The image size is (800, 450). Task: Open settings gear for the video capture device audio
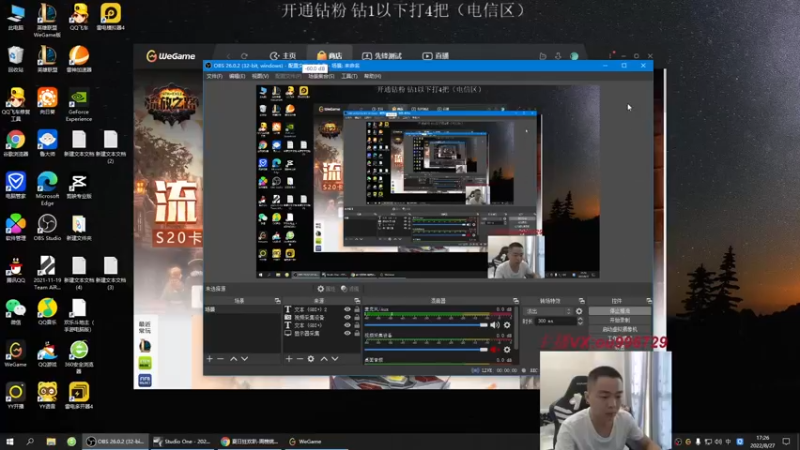click(507, 349)
